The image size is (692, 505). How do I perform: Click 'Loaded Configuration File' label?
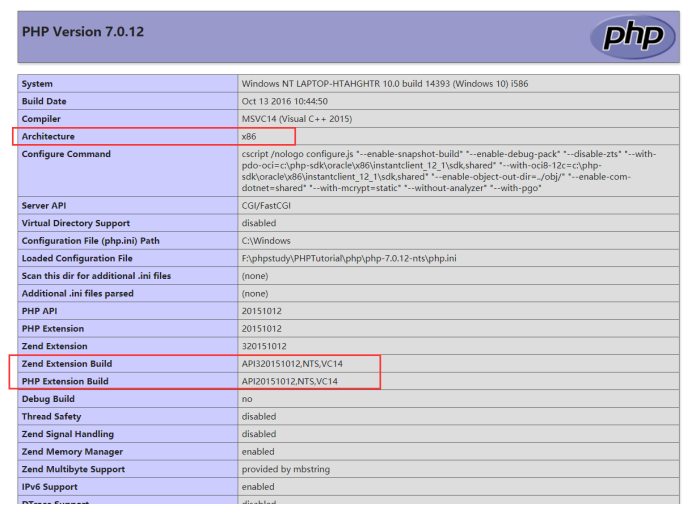click(77, 258)
